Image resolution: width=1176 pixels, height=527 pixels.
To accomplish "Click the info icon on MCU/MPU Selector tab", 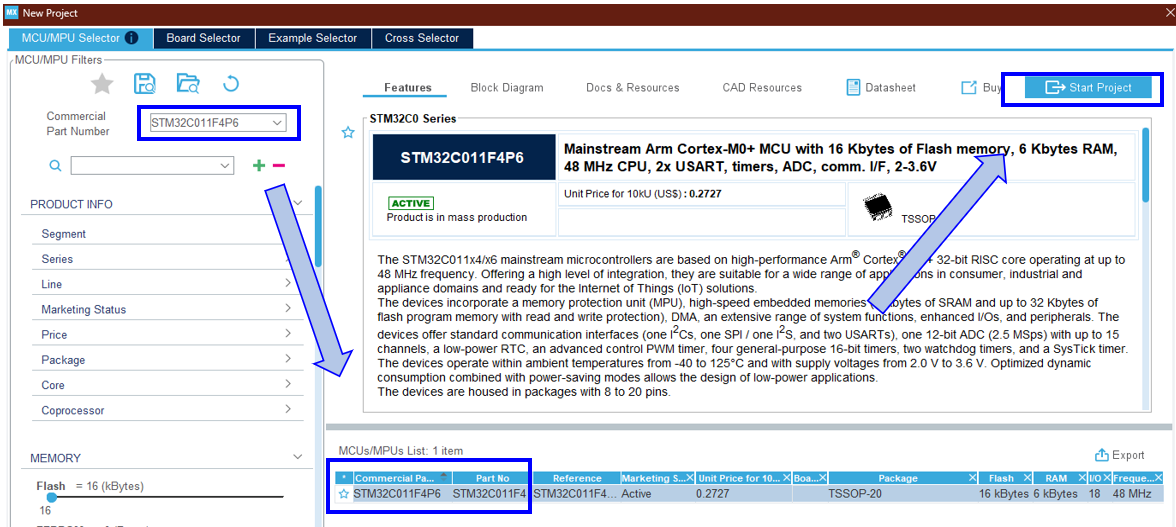I will 131,38.
